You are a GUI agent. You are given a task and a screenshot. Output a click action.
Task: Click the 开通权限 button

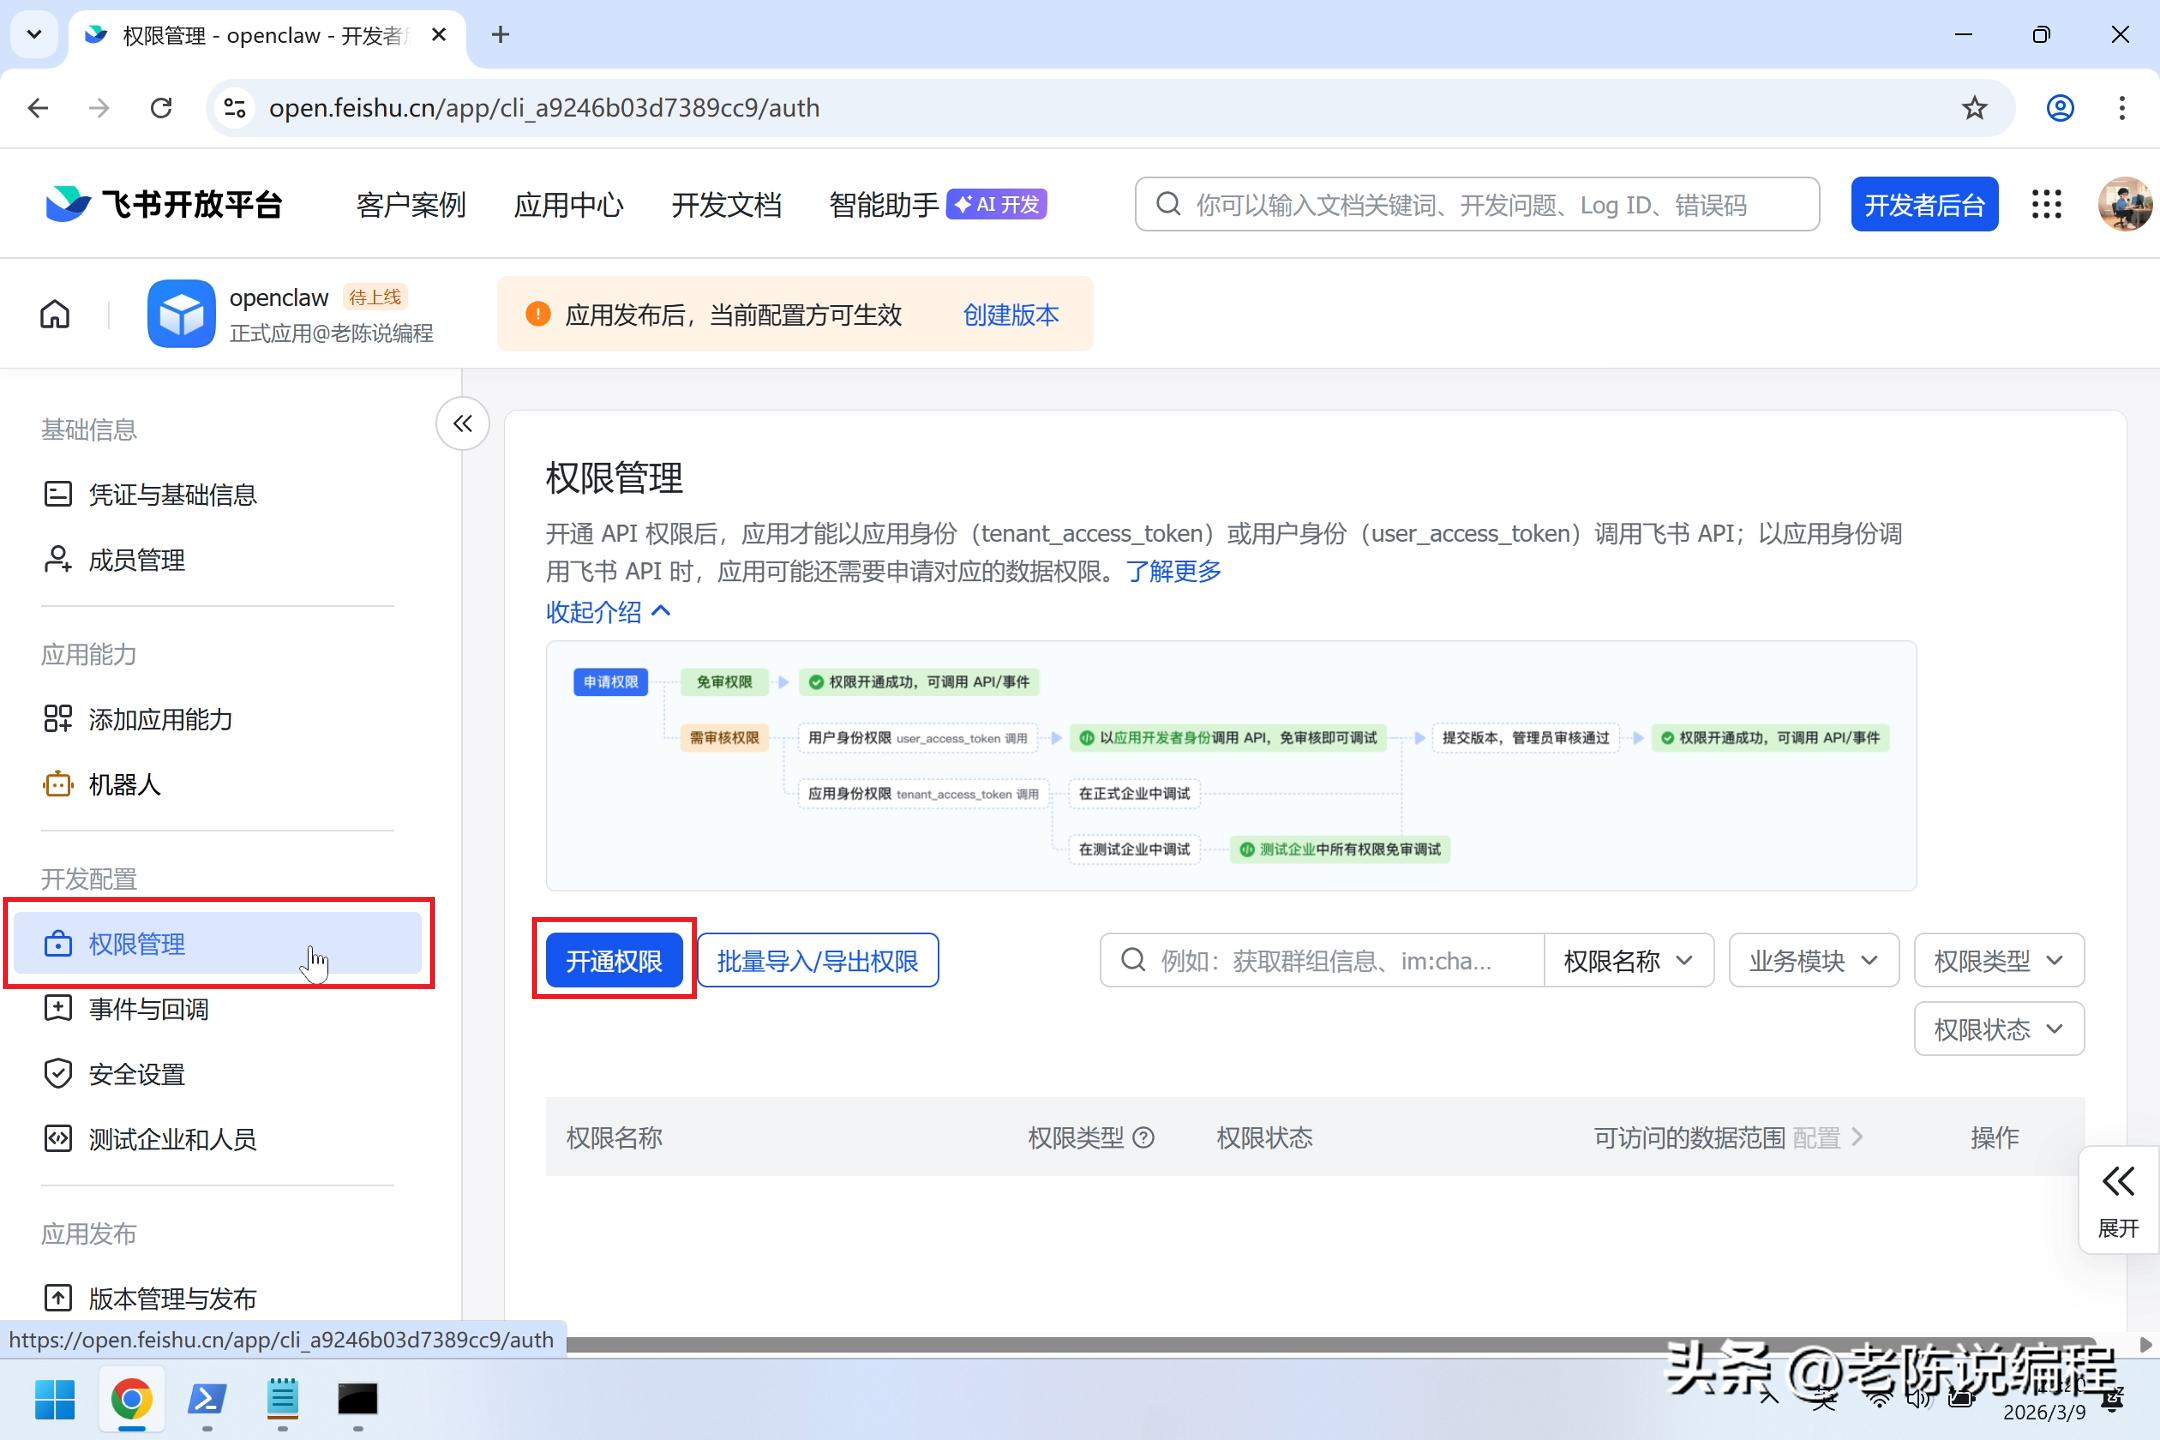[614, 961]
